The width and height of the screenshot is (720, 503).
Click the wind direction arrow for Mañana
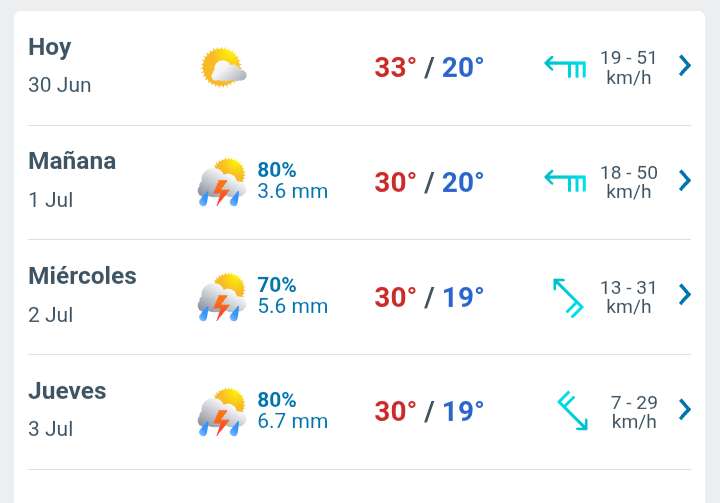tap(565, 181)
